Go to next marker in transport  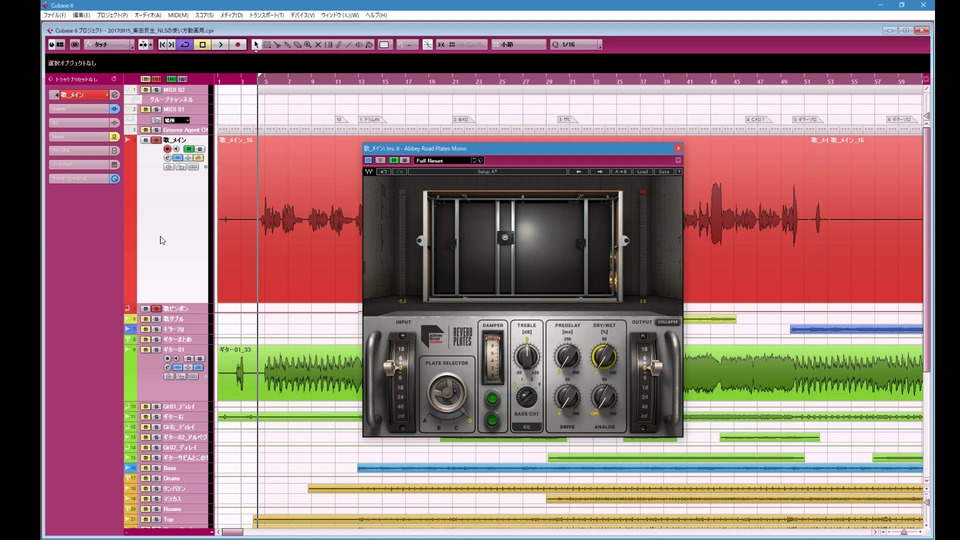(x=171, y=45)
